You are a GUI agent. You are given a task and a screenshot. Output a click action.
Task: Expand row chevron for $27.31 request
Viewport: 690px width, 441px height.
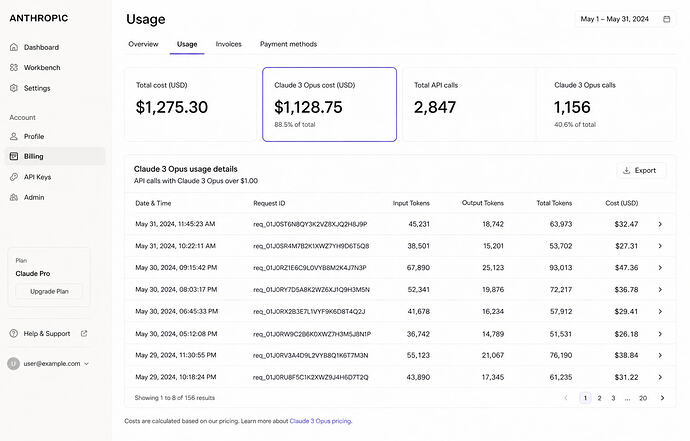(x=660, y=246)
